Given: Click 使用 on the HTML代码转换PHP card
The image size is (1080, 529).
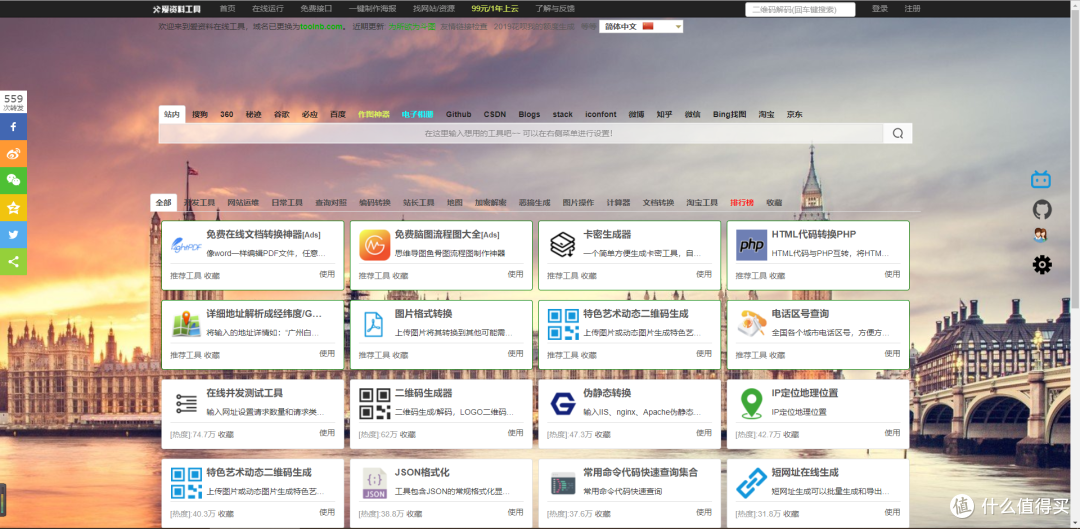Looking at the screenshot, I should (892, 274).
